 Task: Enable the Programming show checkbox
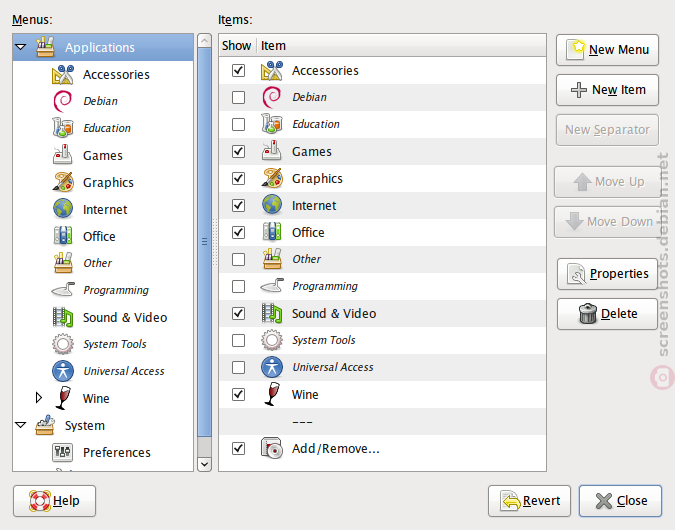point(238,286)
